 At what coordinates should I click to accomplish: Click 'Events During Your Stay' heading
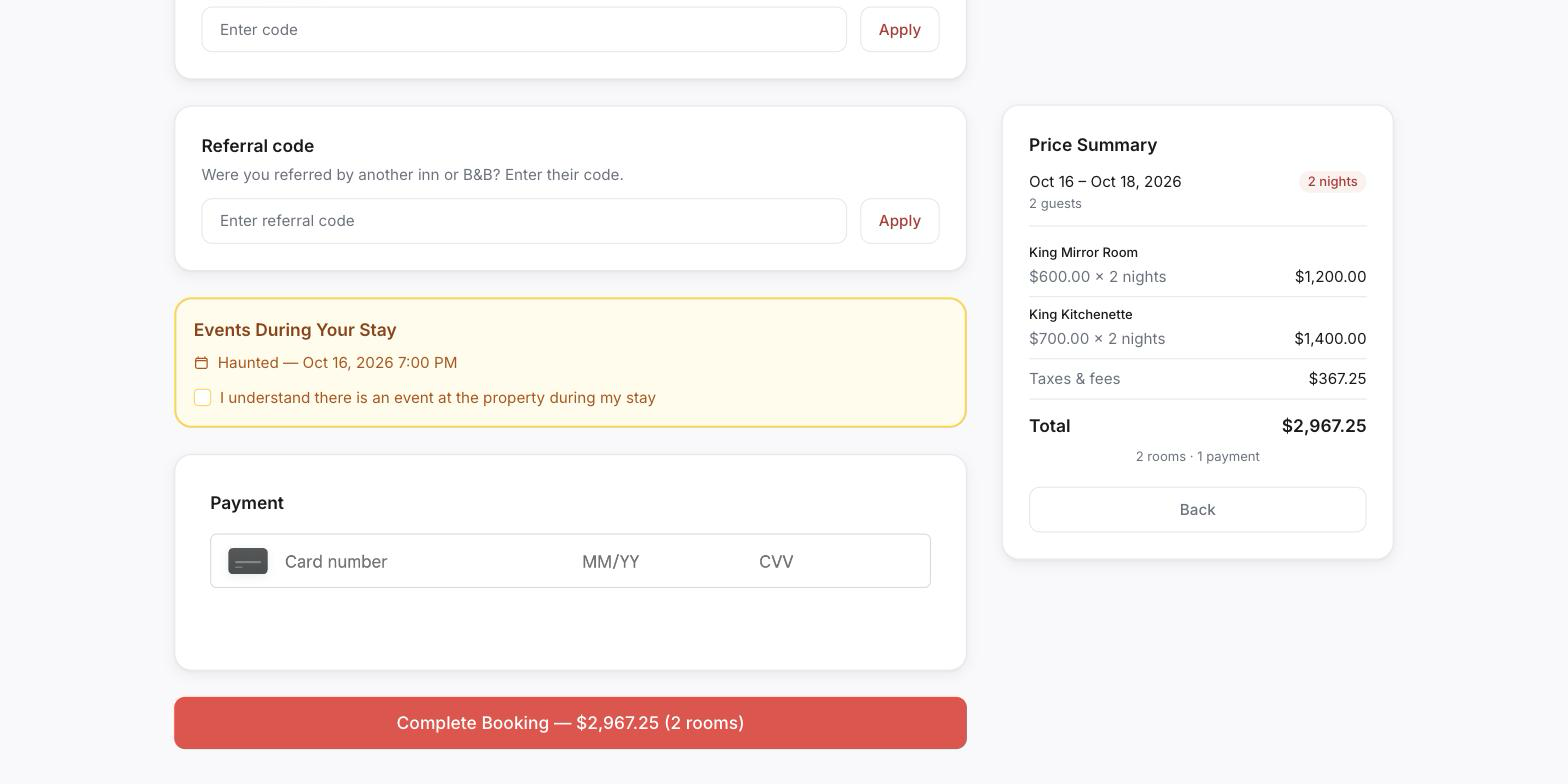tap(295, 330)
